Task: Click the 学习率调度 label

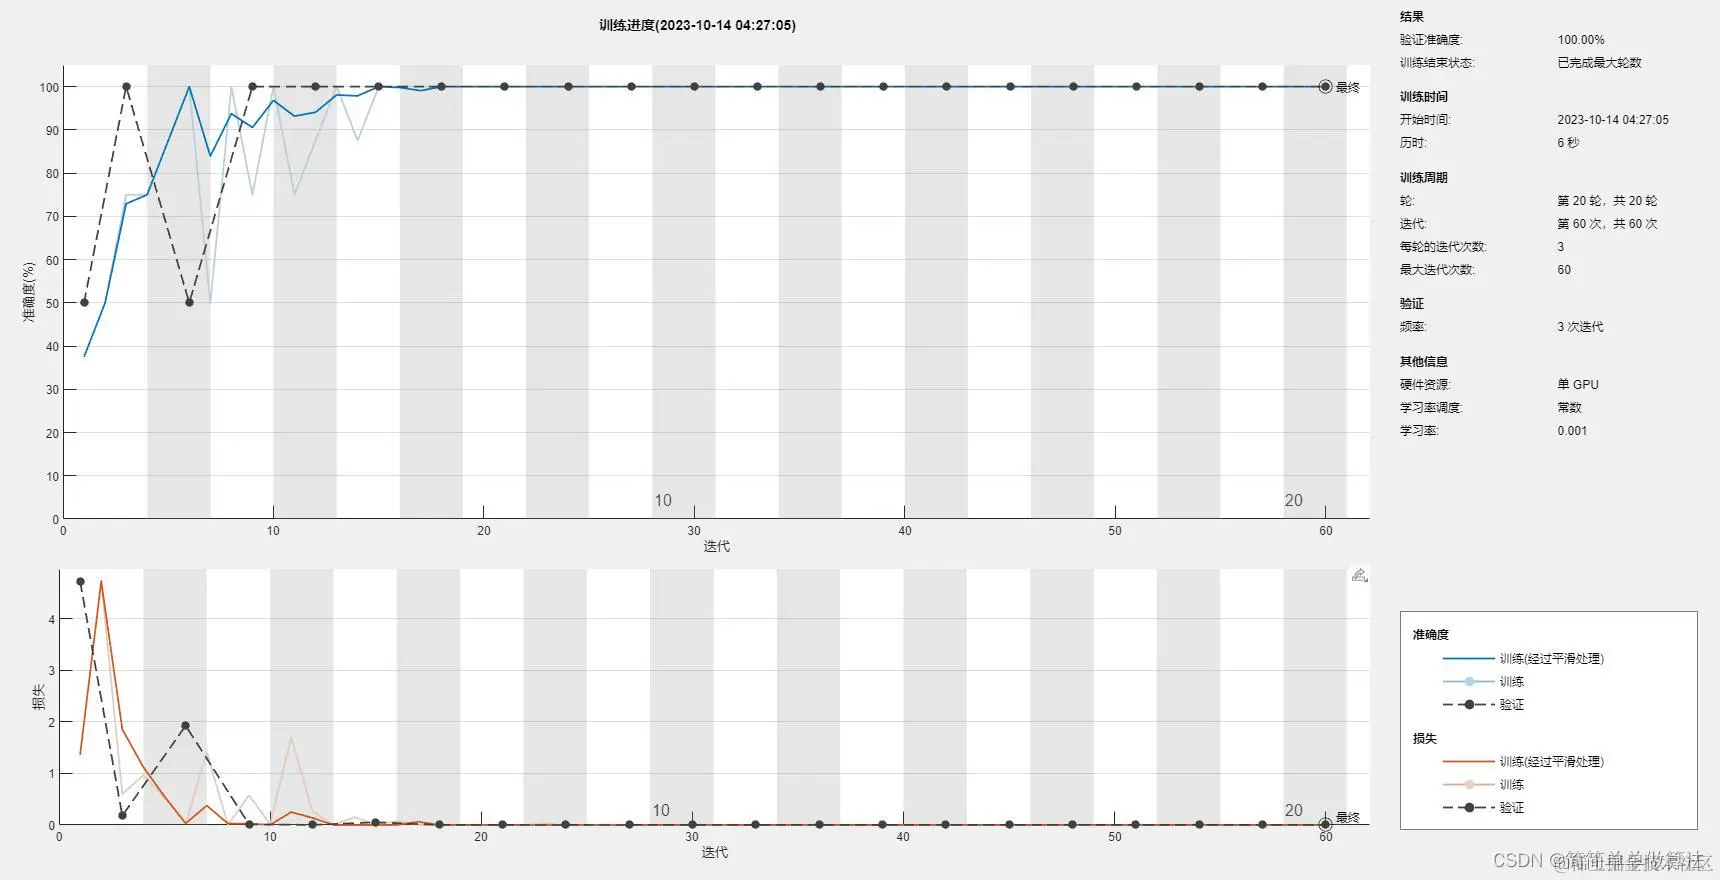Action: tap(1431, 407)
